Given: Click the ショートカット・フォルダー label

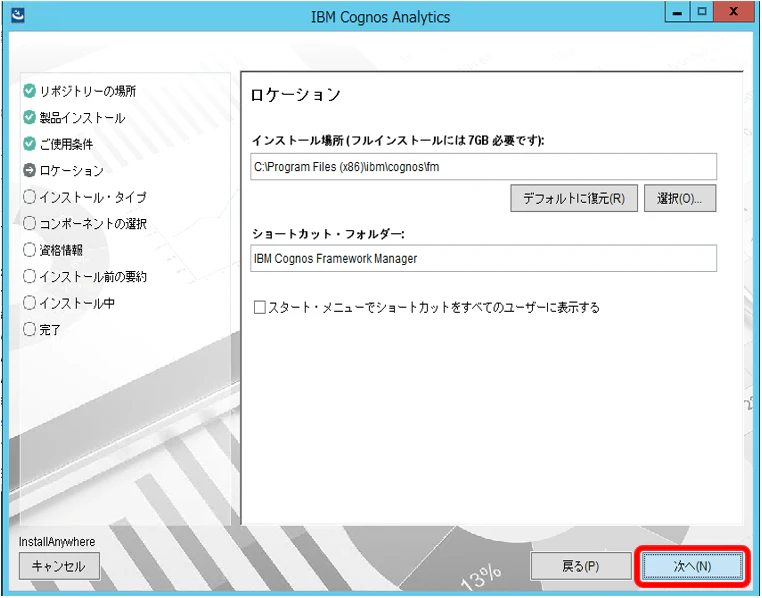Looking at the screenshot, I should coord(328,234).
